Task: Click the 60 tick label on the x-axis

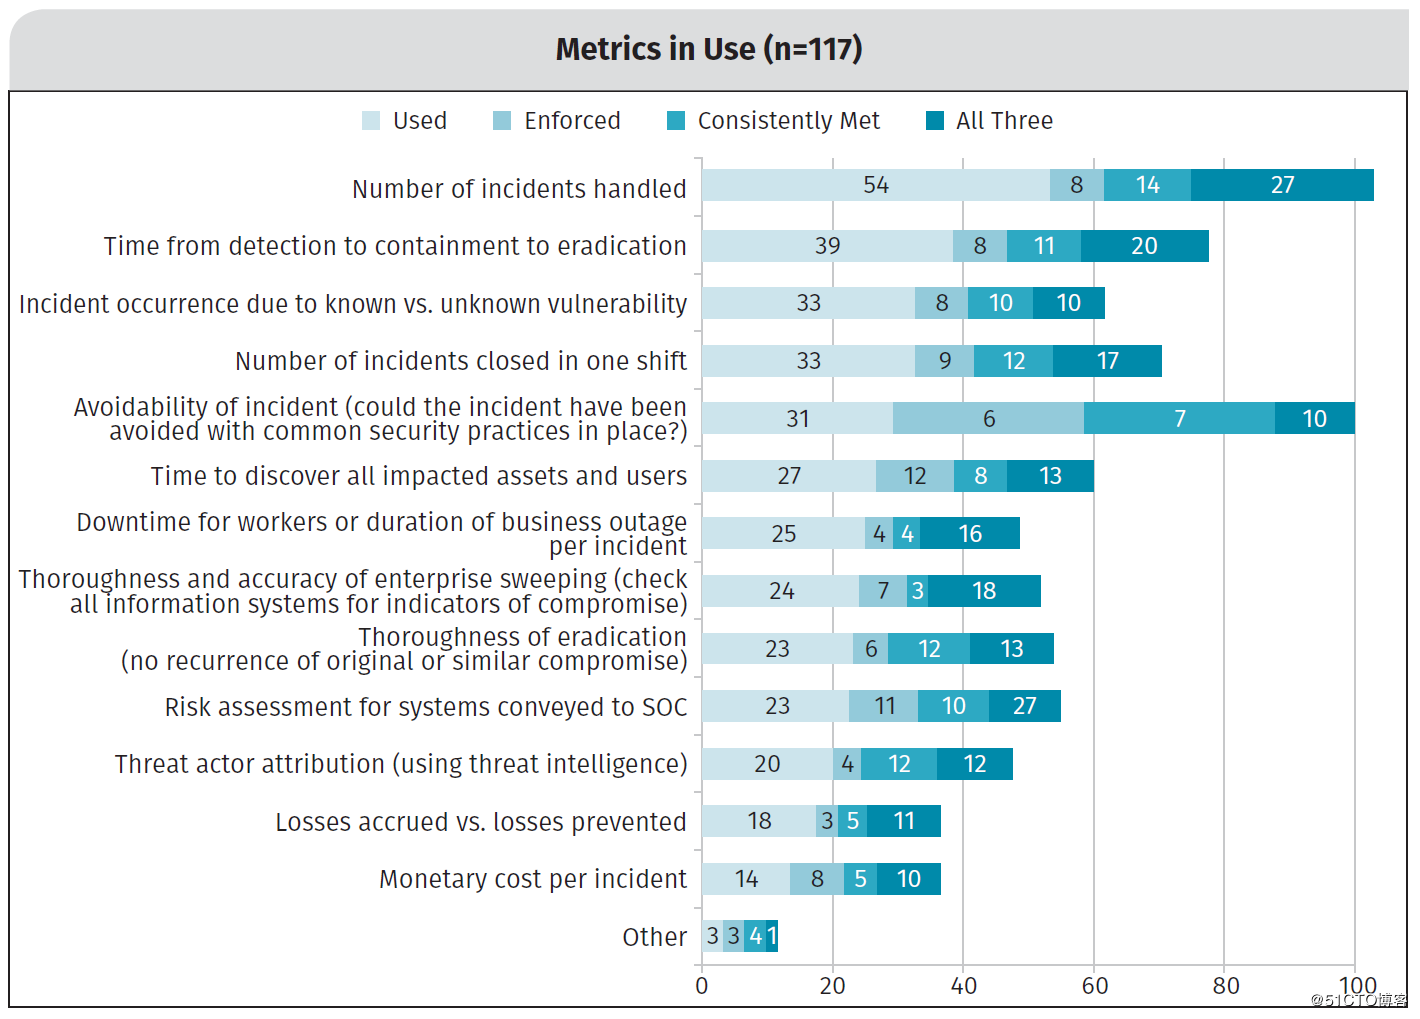Action: coord(1094,986)
